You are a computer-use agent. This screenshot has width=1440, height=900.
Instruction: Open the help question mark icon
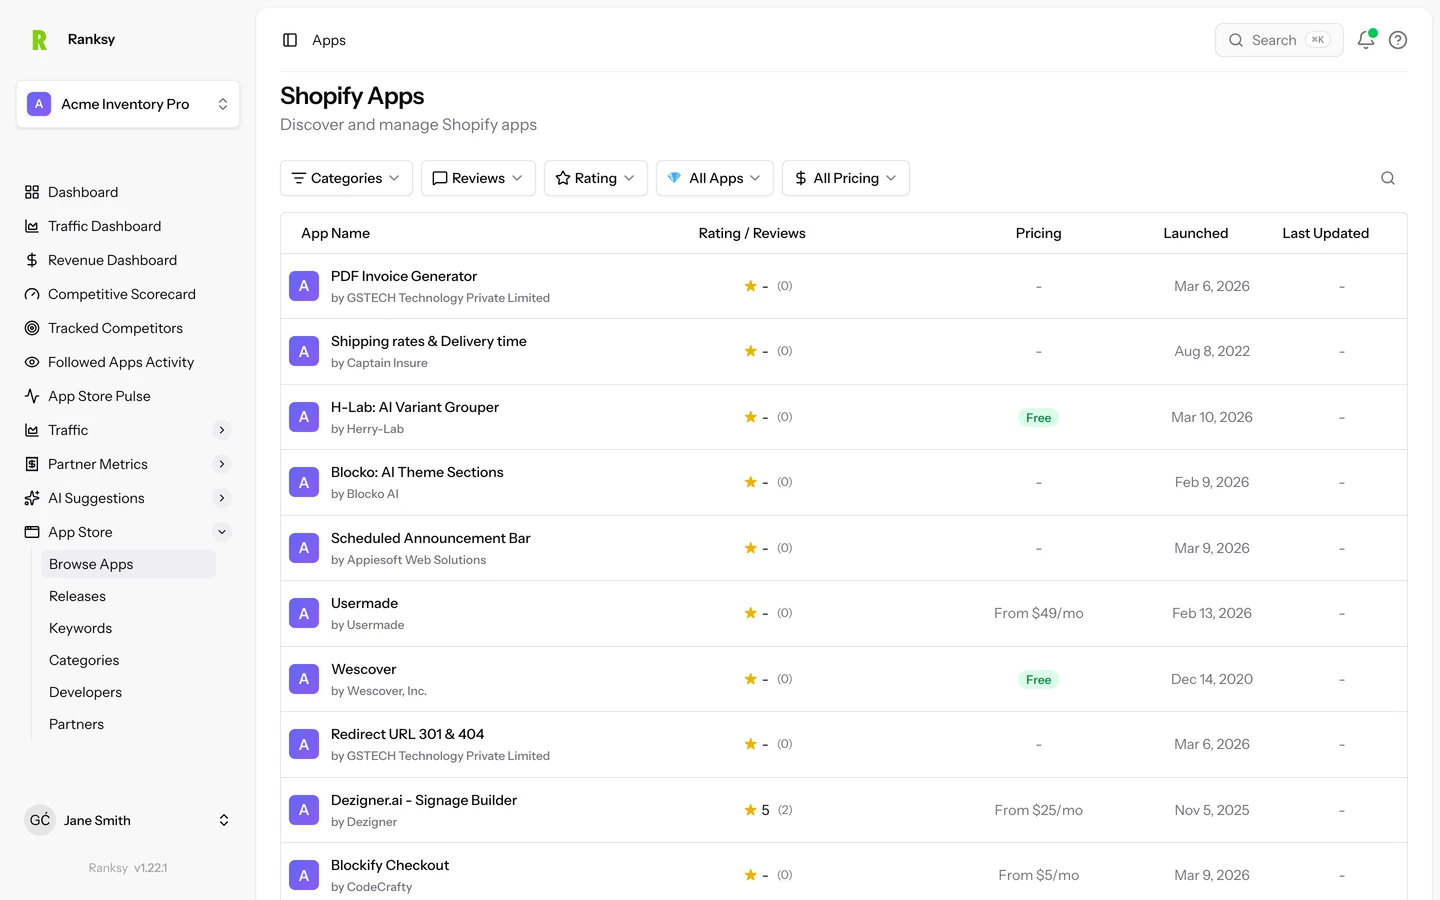pyautogui.click(x=1398, y=40)
